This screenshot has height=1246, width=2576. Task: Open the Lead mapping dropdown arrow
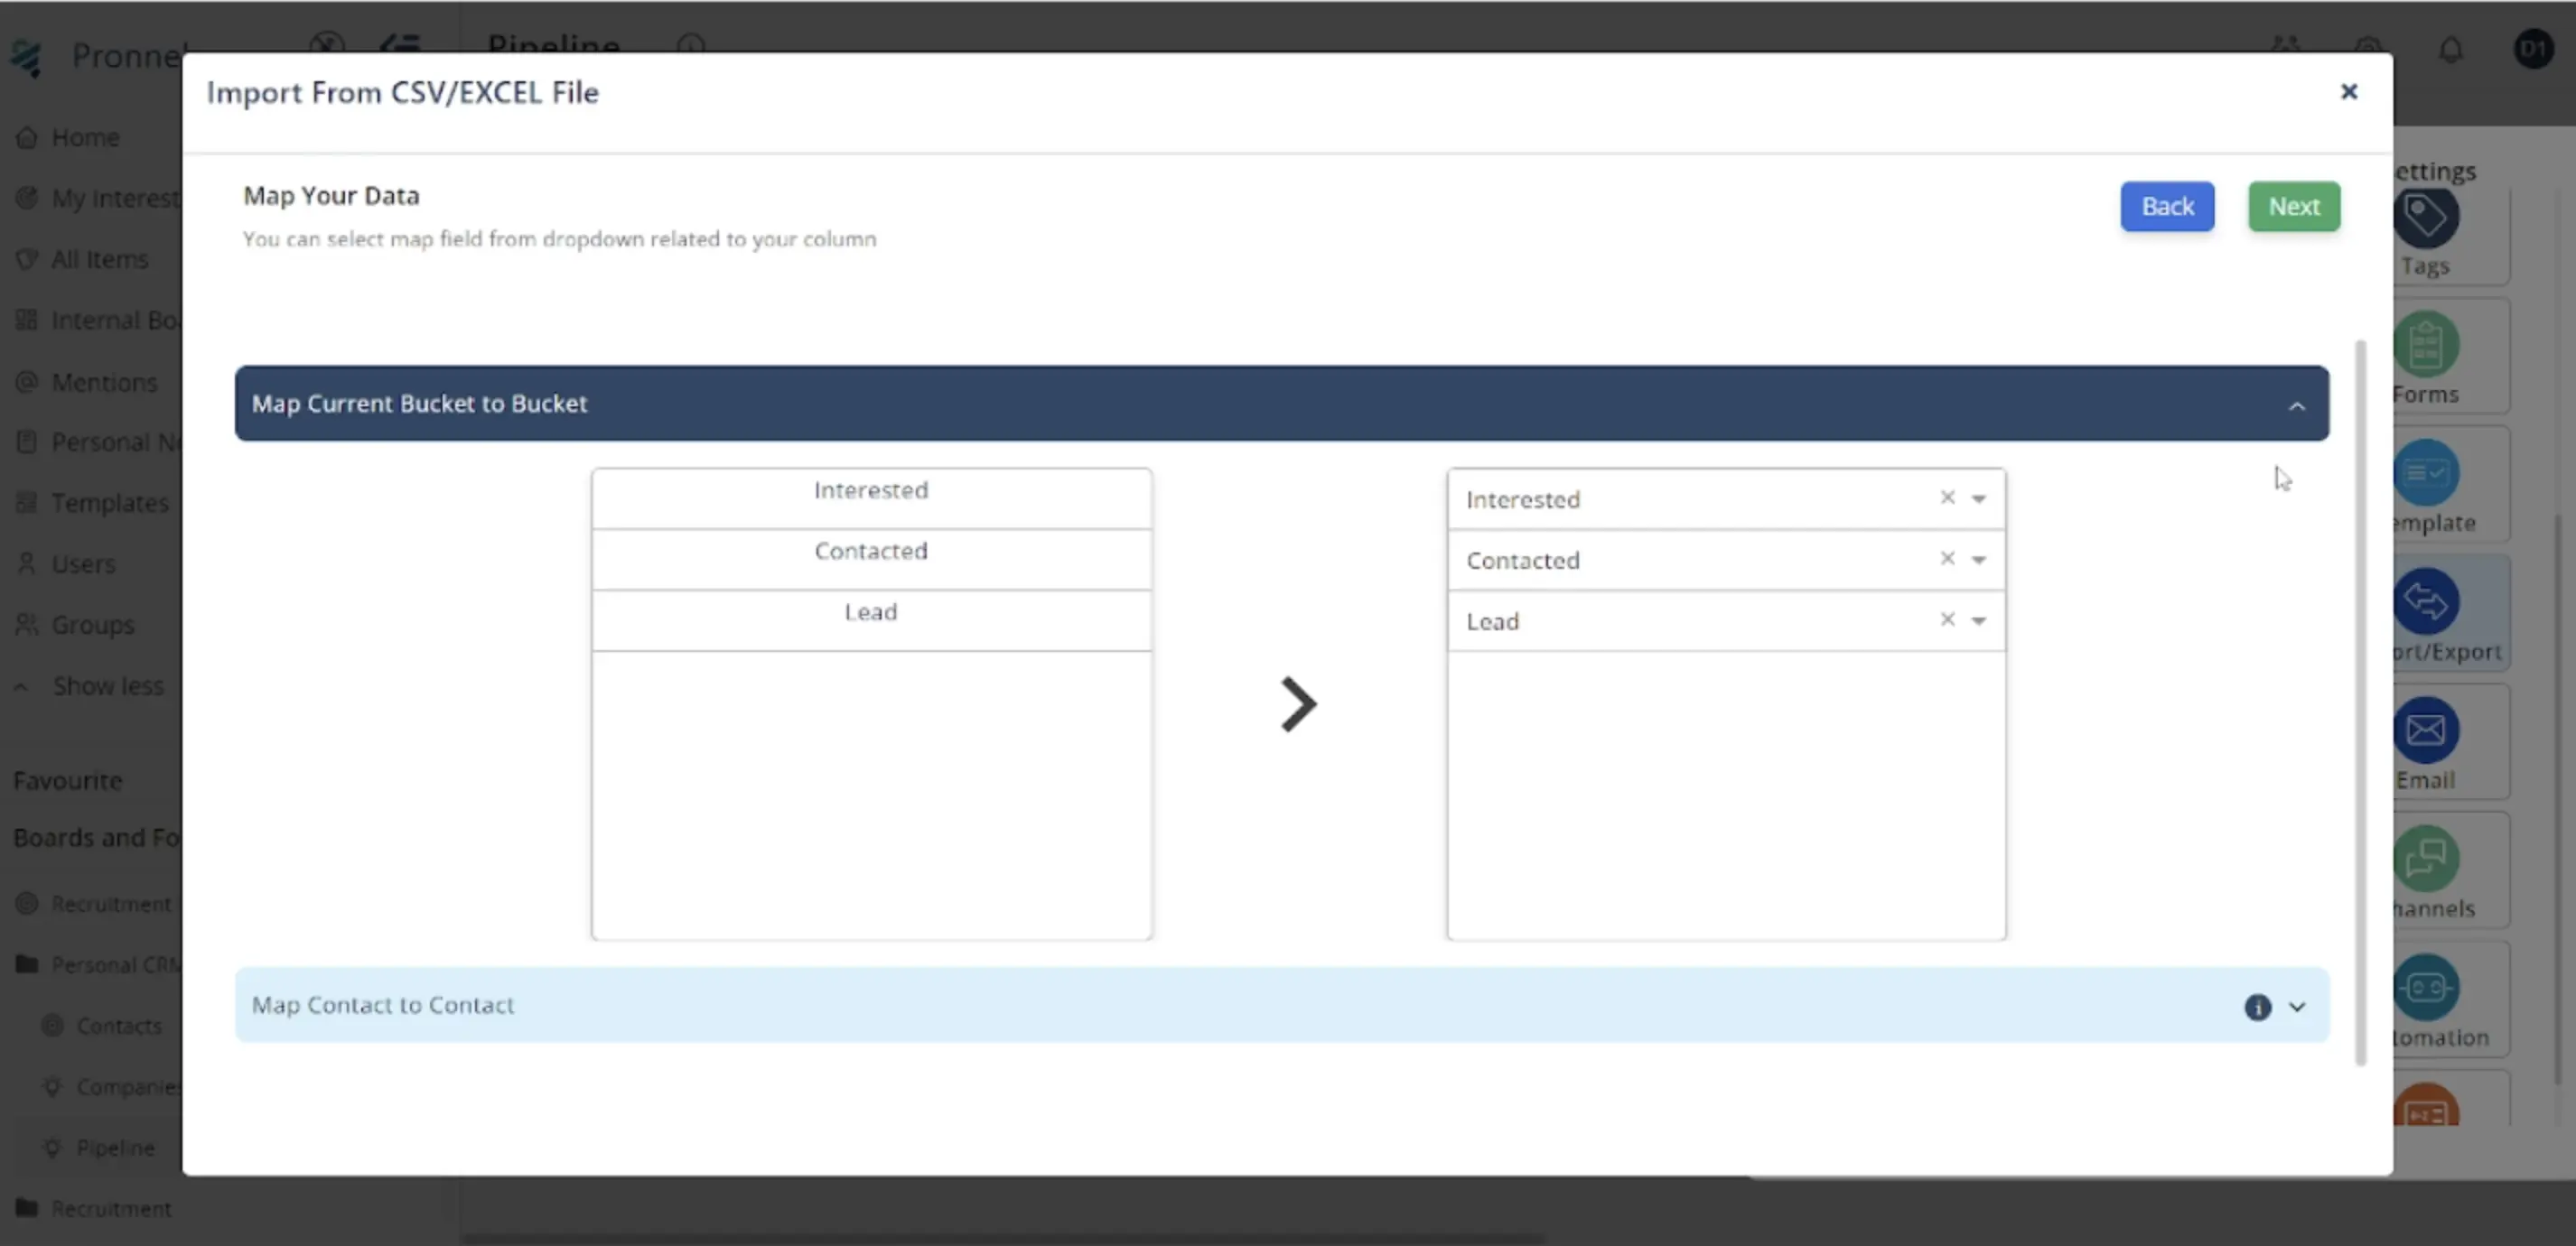1978,620
